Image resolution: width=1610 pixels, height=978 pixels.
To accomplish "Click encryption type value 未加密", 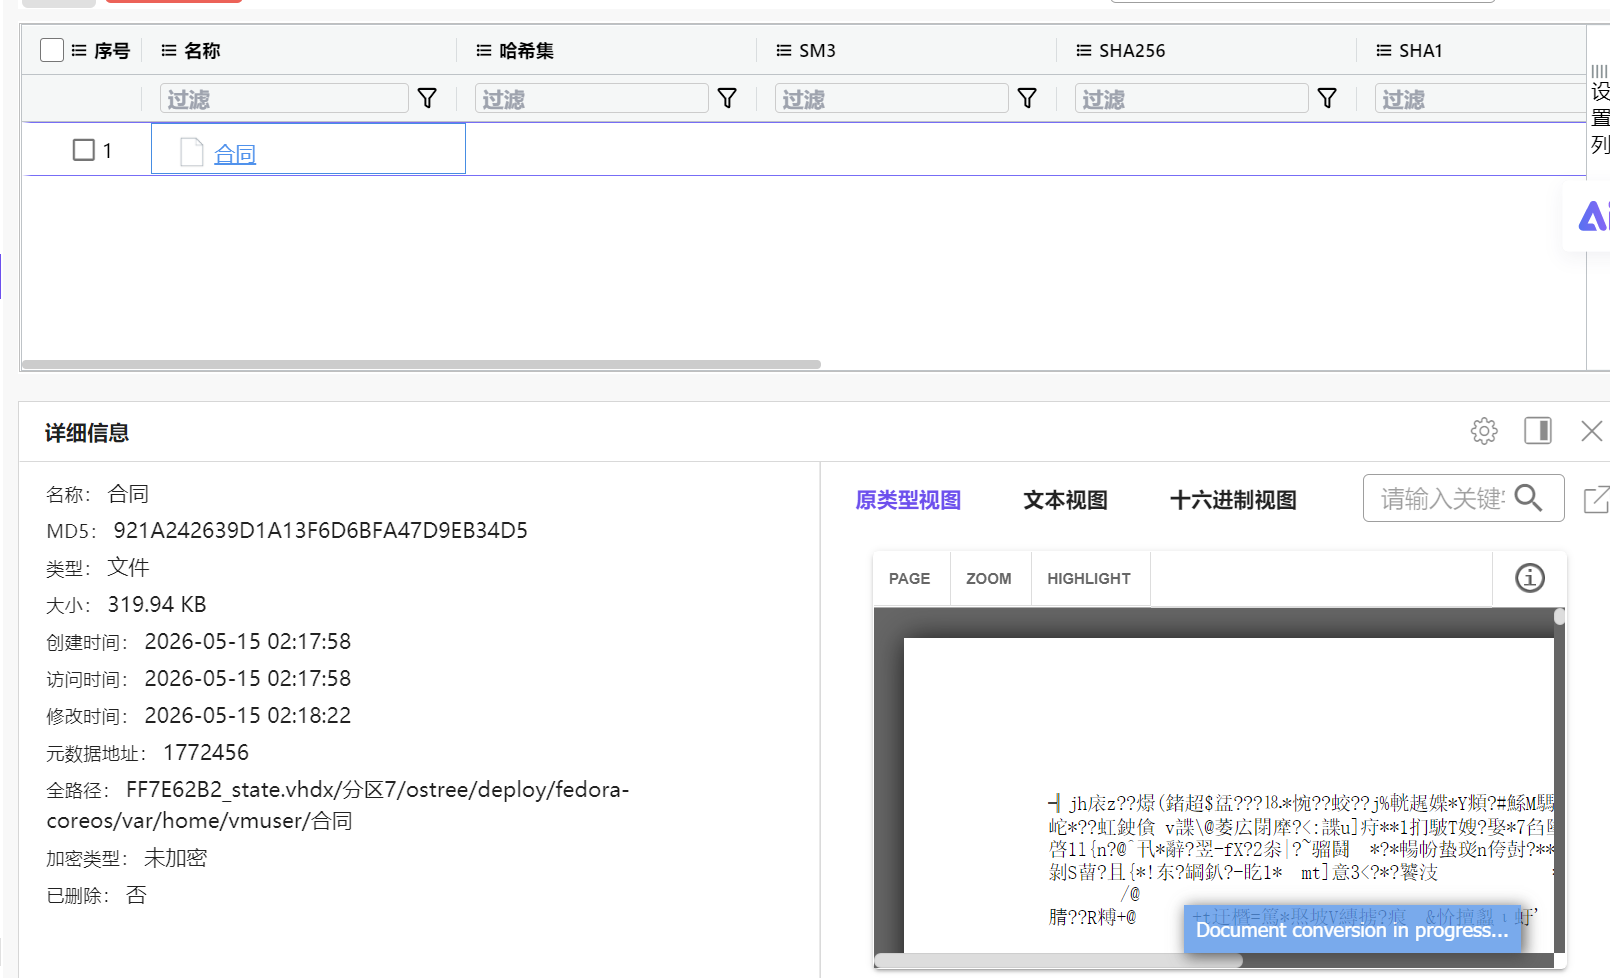I will click(175, 858).
